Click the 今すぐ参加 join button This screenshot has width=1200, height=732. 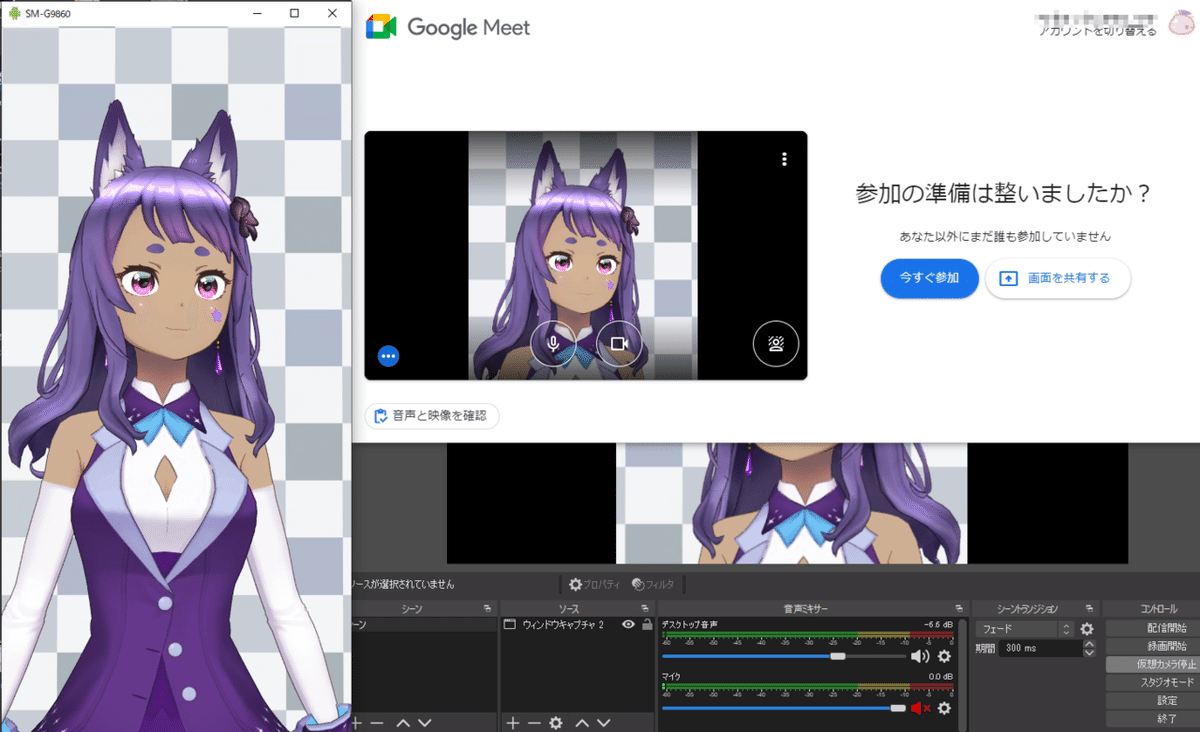(x=929, y=278)
